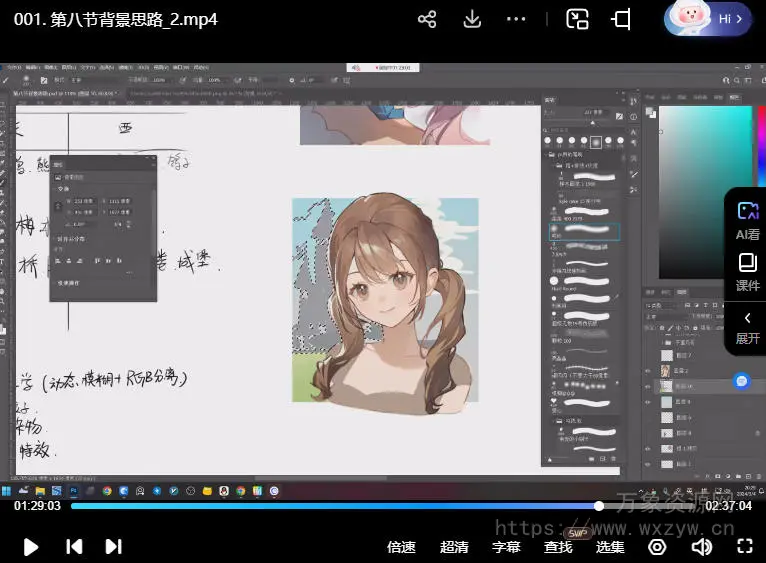Click the blue chat bubble floating icon
Viewport: 766px width, 563px height.
pos(741,381)
